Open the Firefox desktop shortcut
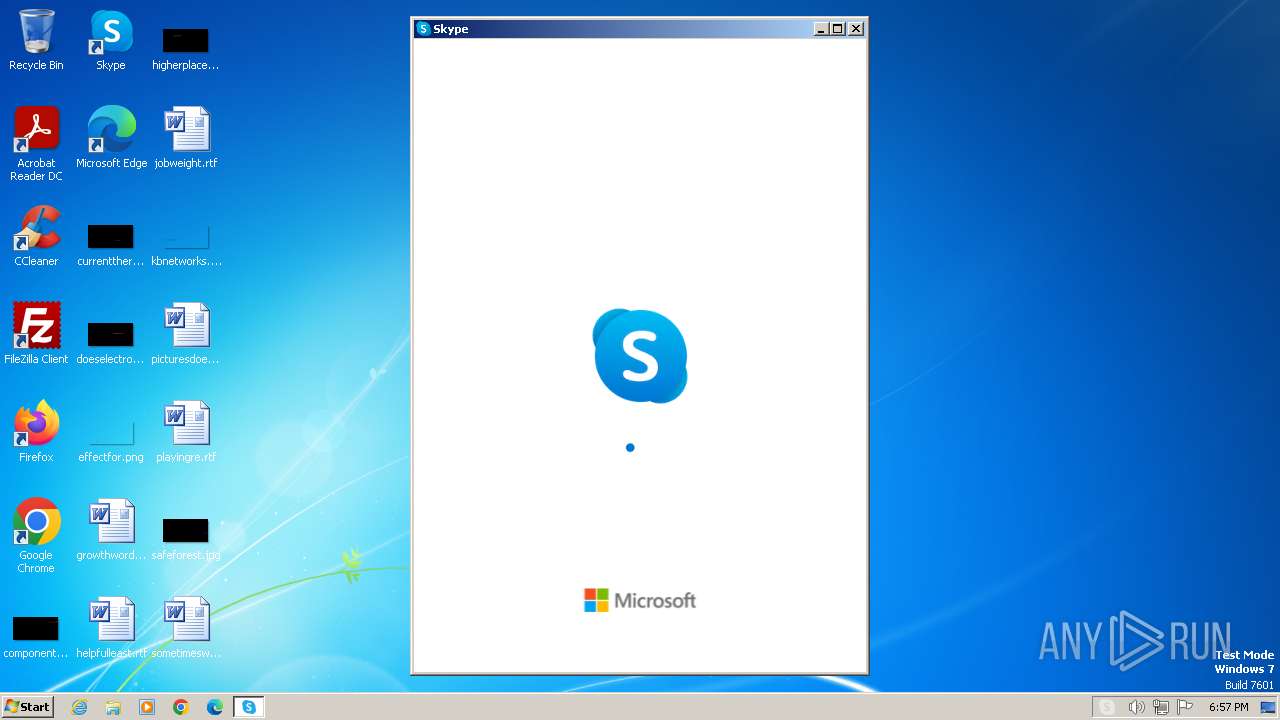This screenshot has width=1280, height=720. [36, 431]
